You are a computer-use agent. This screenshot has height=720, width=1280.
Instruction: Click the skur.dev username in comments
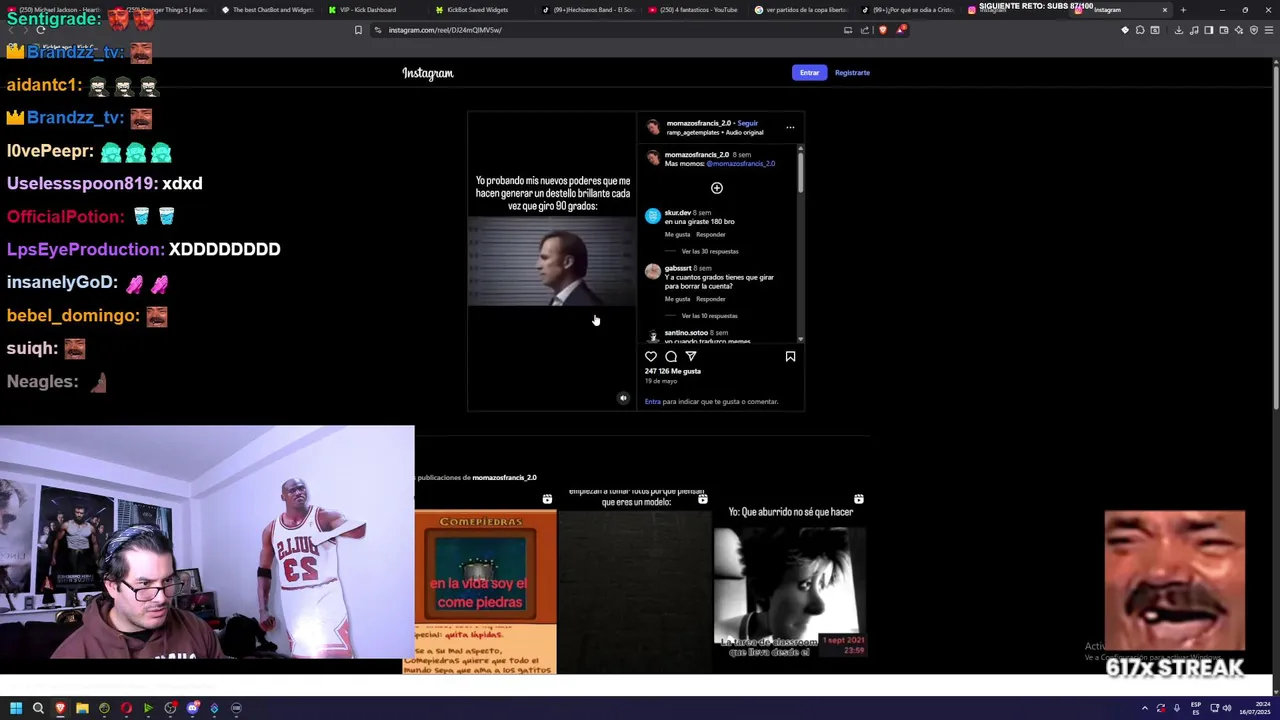point(678,212)
